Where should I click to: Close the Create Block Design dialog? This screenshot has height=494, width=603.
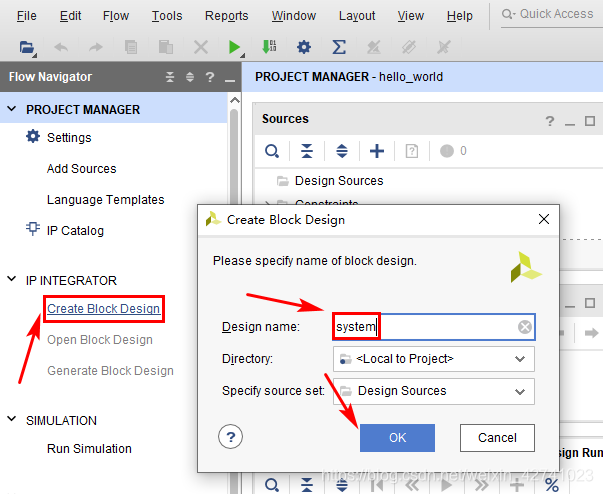click(544, 219)
